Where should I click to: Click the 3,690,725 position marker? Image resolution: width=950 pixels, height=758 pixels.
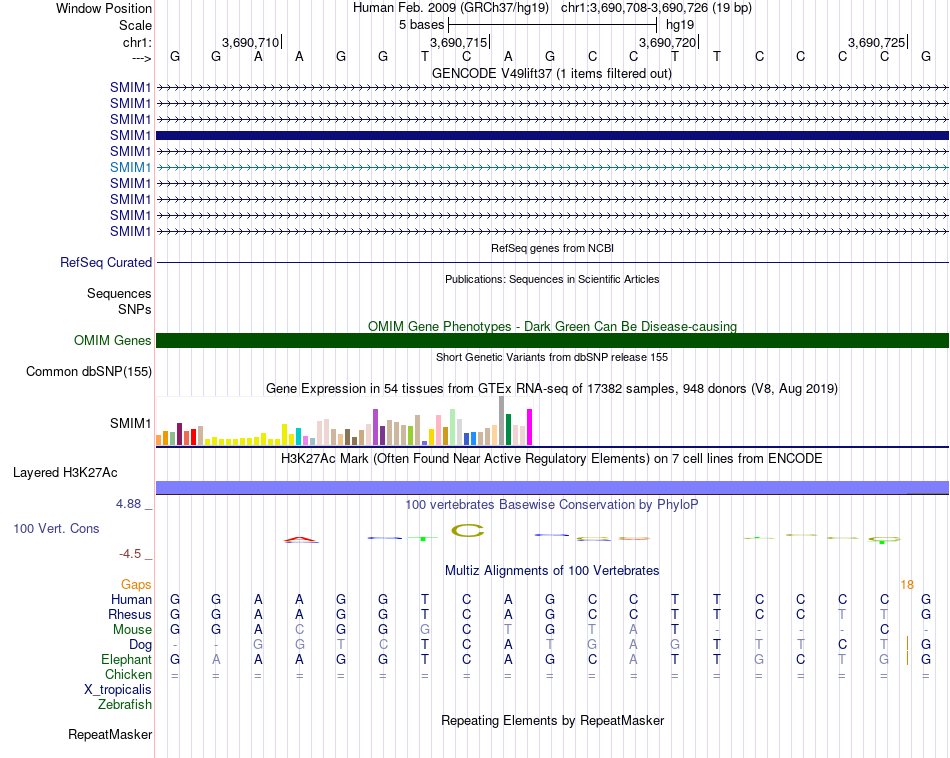pyautogui.click(x=876, y=42)
